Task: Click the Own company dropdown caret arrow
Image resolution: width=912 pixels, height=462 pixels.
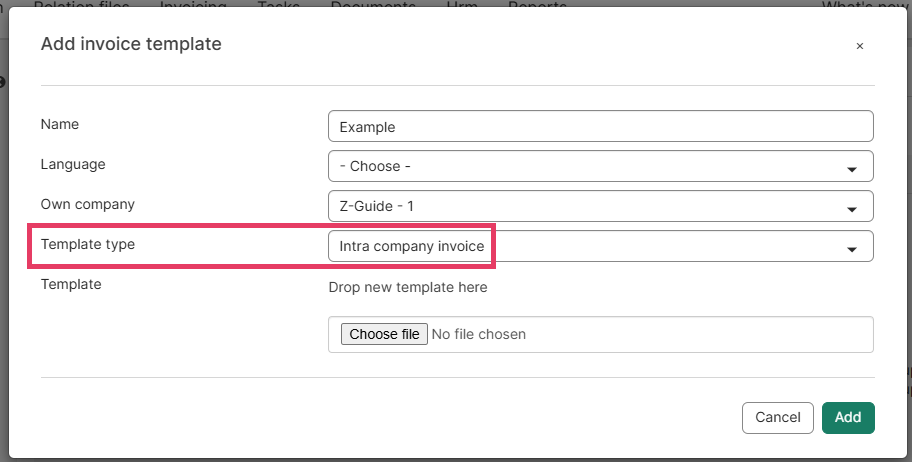Action: 852,209
